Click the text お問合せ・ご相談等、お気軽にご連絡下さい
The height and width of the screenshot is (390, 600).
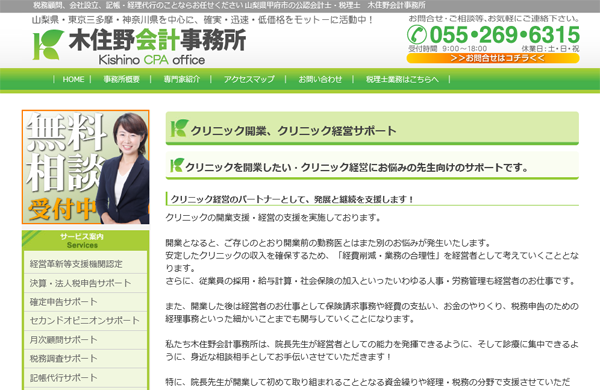pos(494,18)
